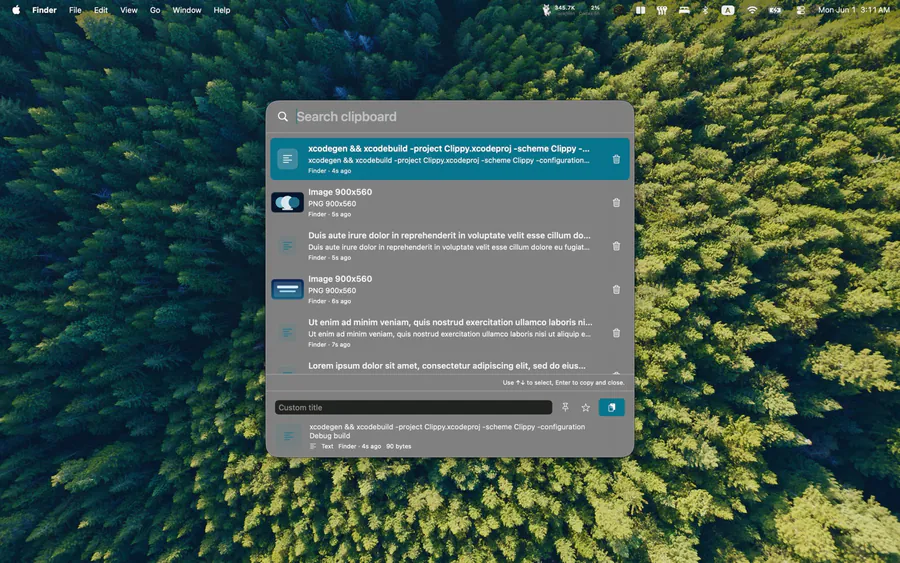Image resolution: width=900 pixels, height=563 pixels.
Task: Click the text icon of the Ut enim entry
Action: pos(288,333)
